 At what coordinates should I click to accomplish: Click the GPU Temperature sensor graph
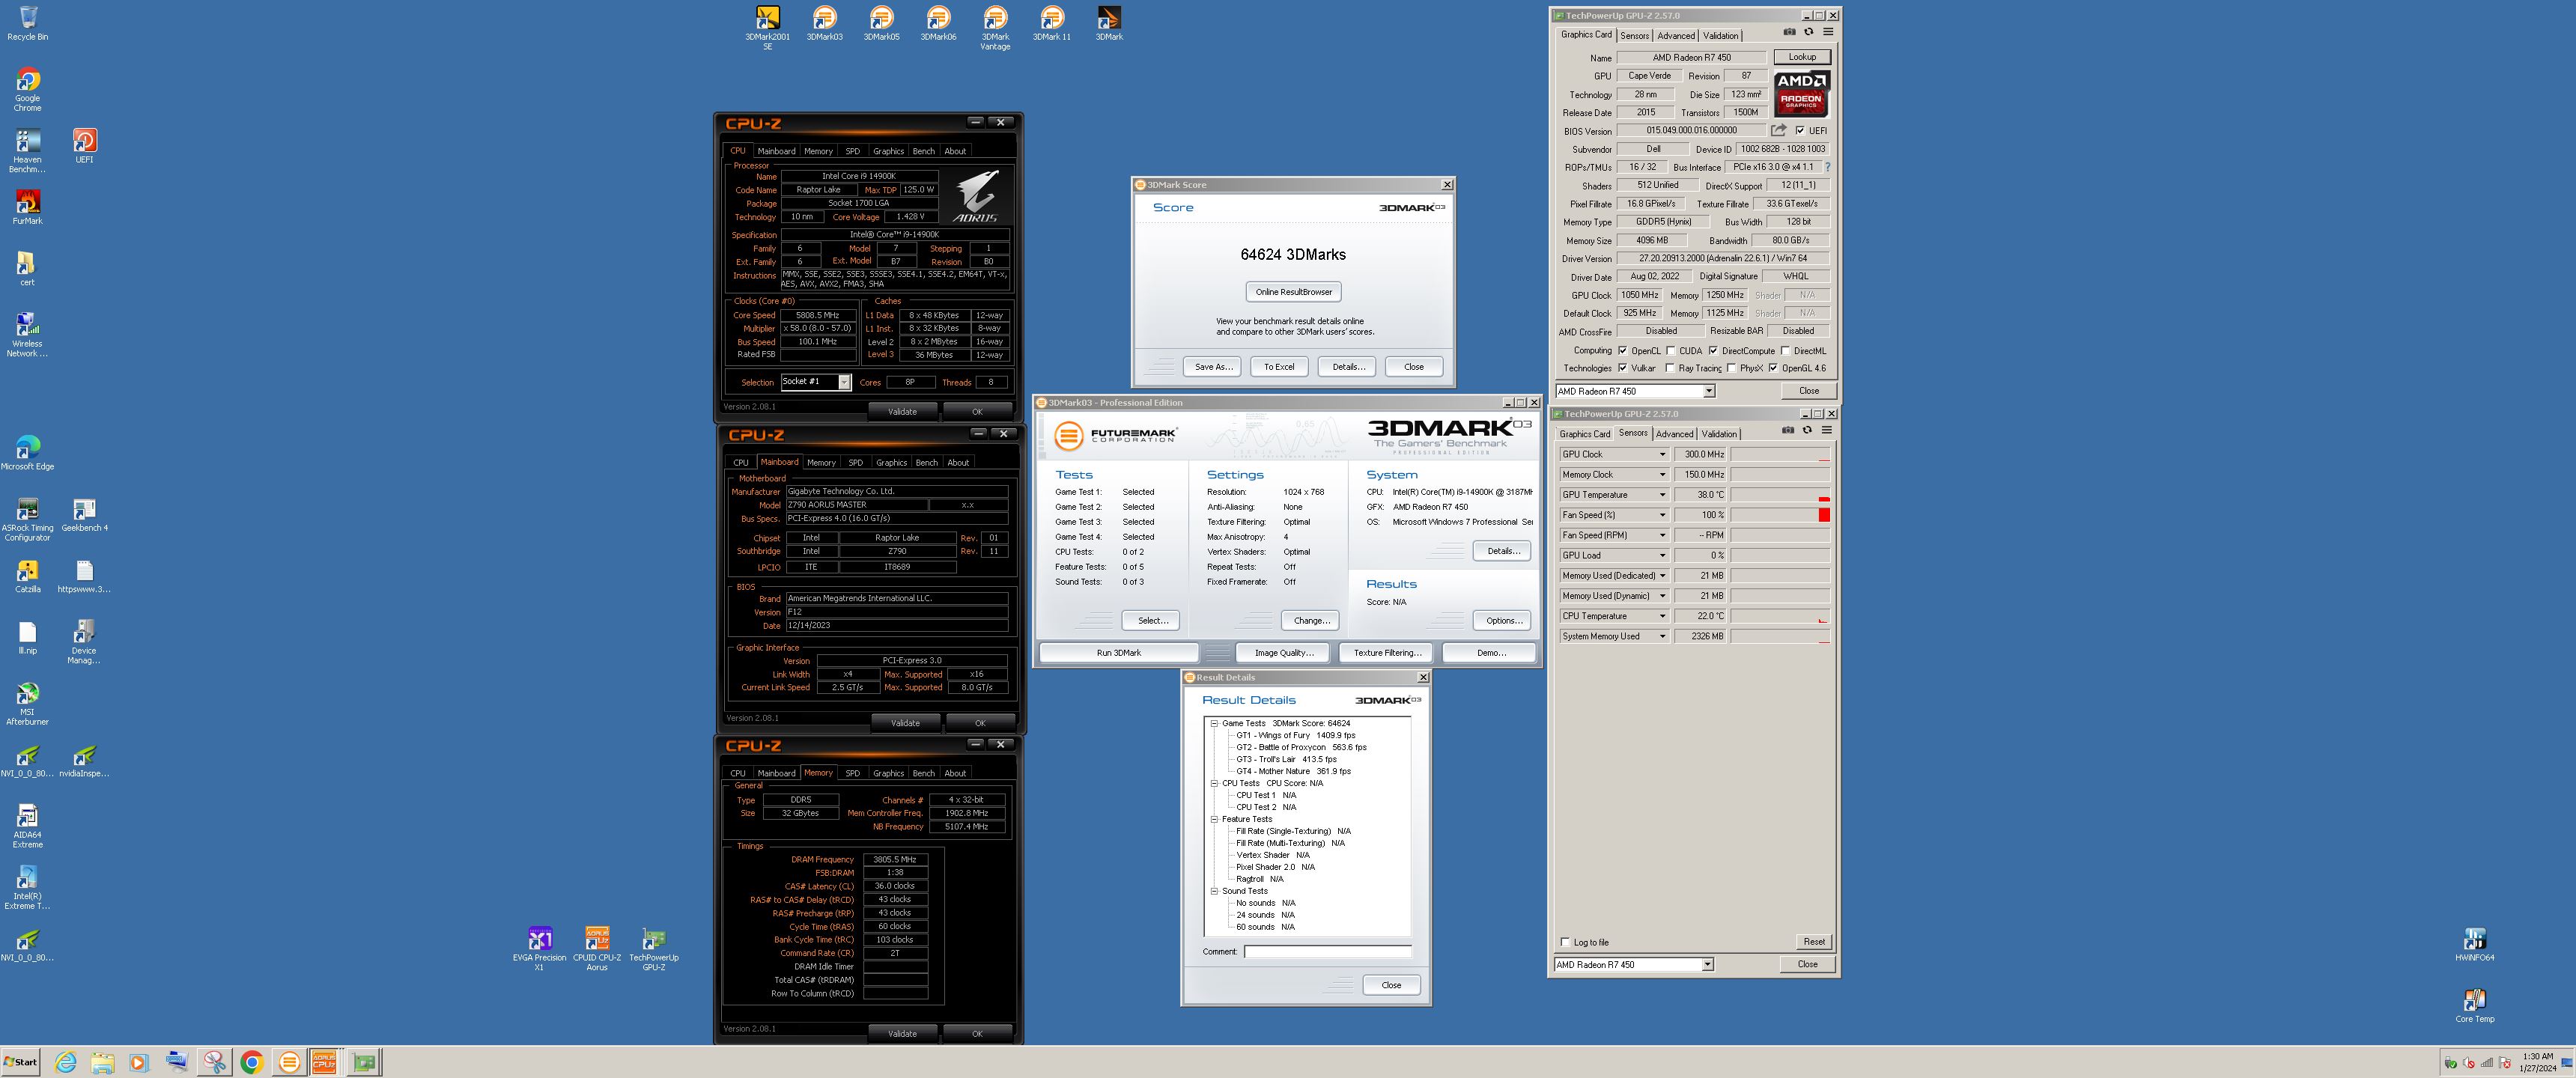tap(1780, 495)
